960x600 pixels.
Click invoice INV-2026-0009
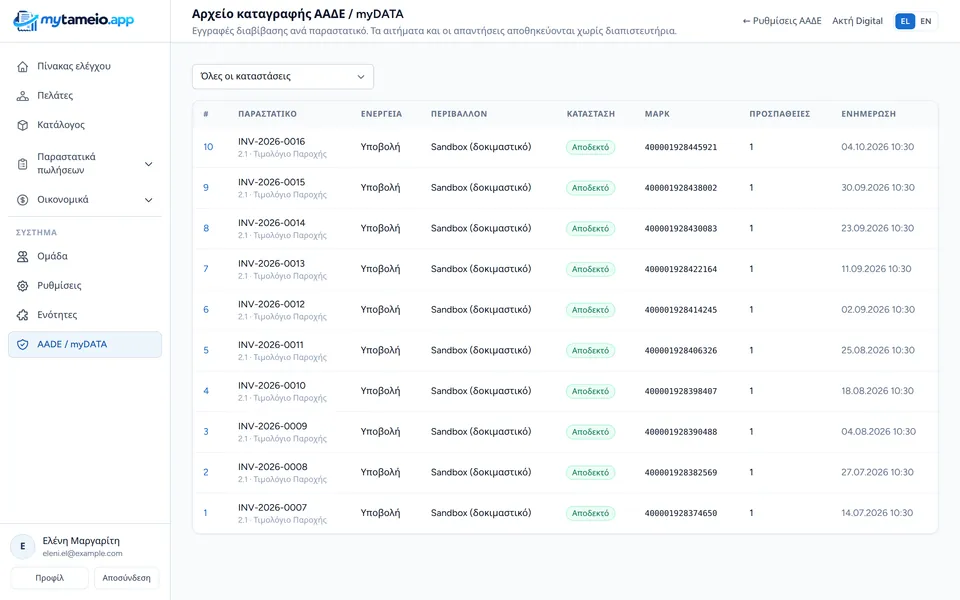pos(272,426)
